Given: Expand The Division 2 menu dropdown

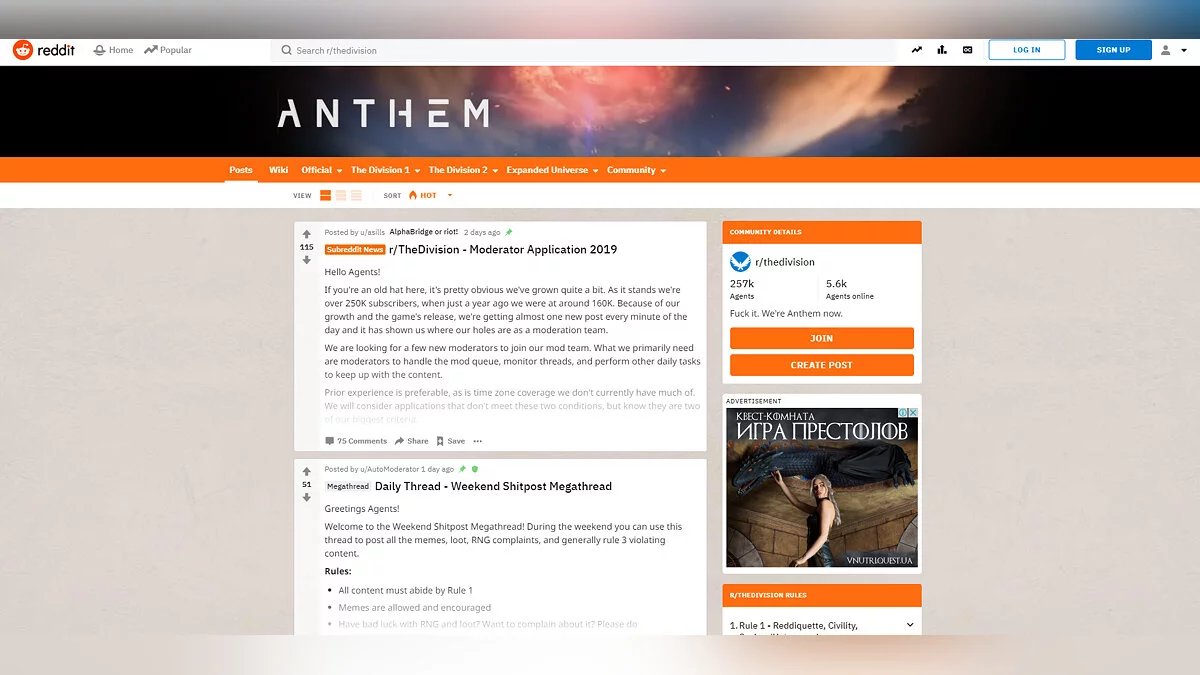Looking at the screenshot, I should coord(464,170).
